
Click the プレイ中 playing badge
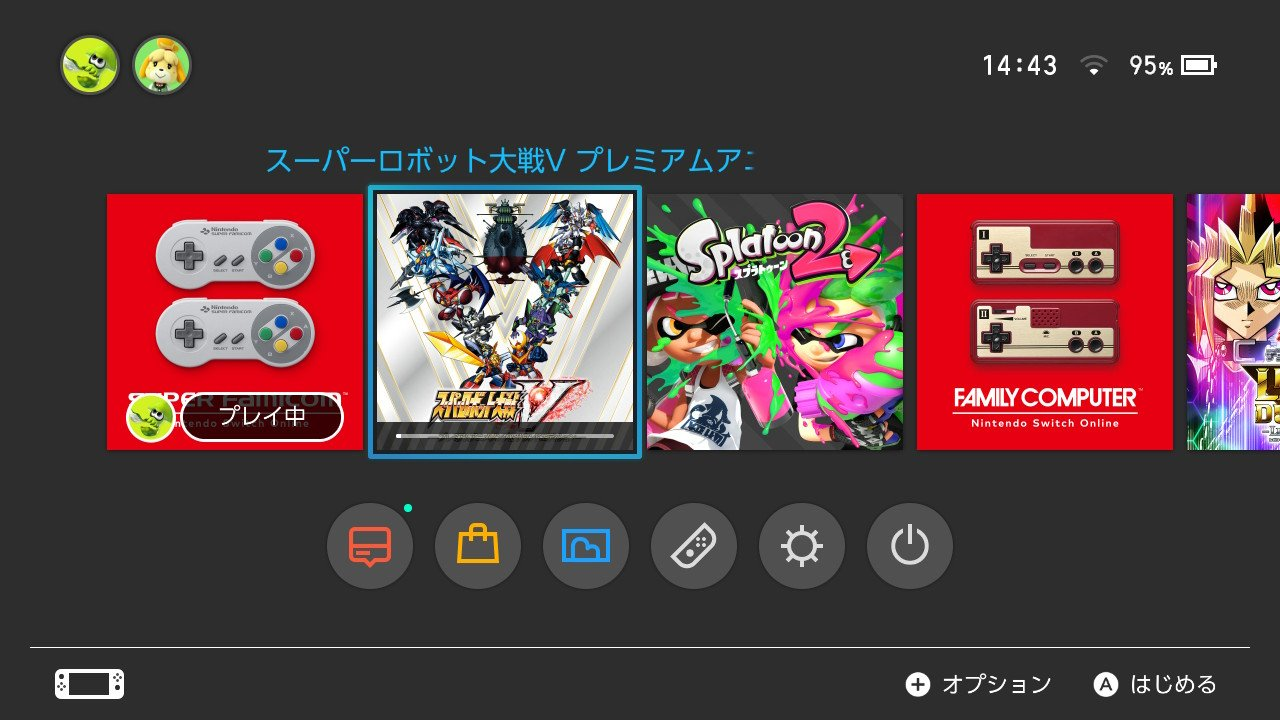click(262, 417)
